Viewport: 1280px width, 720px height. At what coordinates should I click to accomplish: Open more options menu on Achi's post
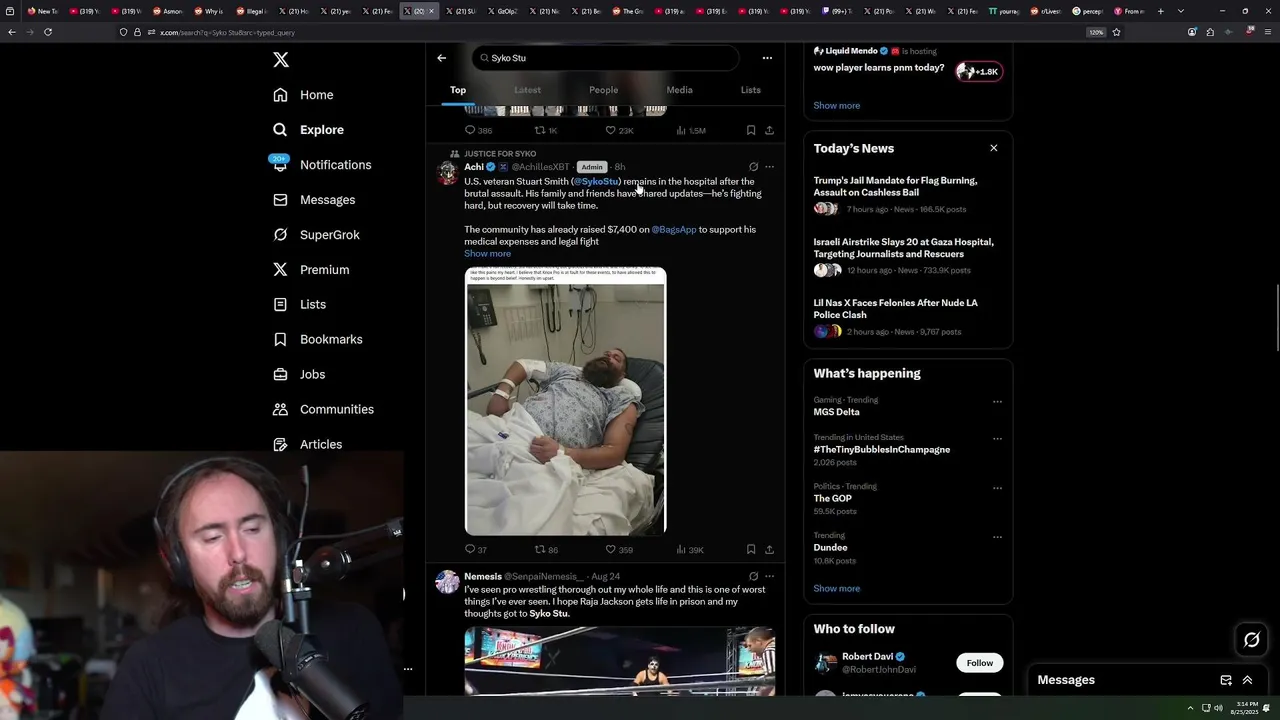769,167
